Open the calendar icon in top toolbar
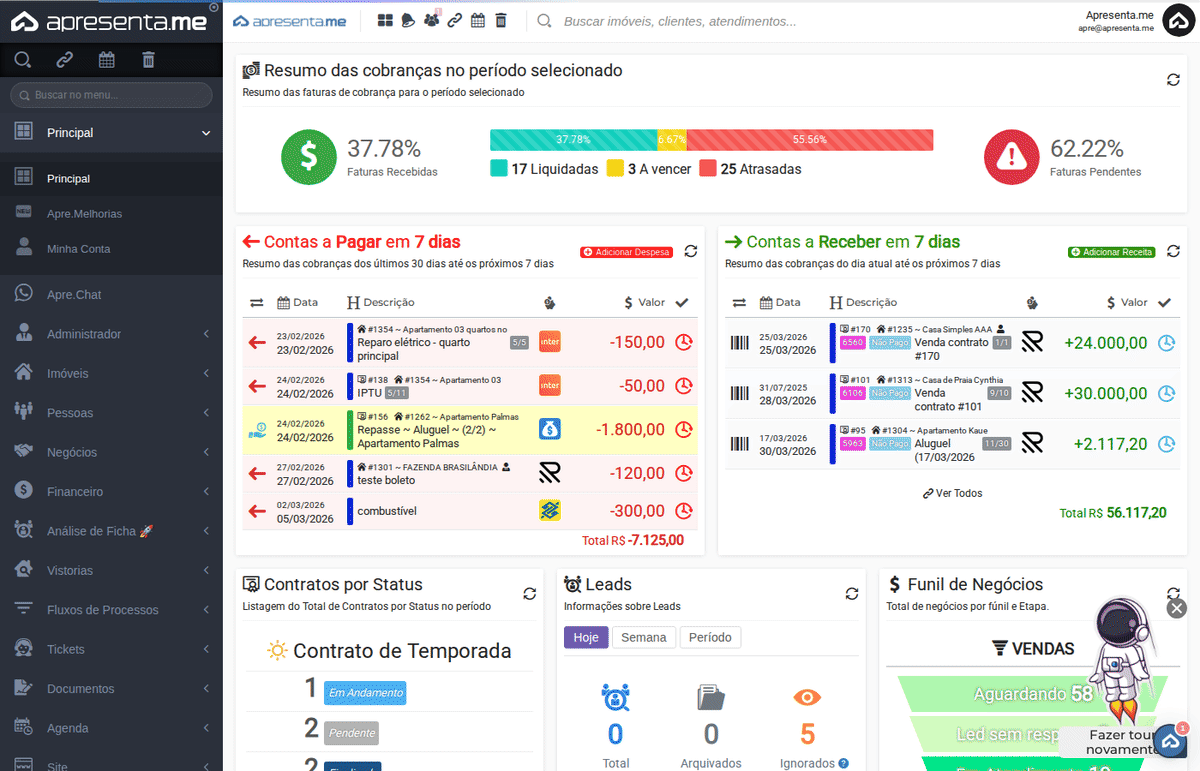The image size is (1200, 771). [478, 21]
